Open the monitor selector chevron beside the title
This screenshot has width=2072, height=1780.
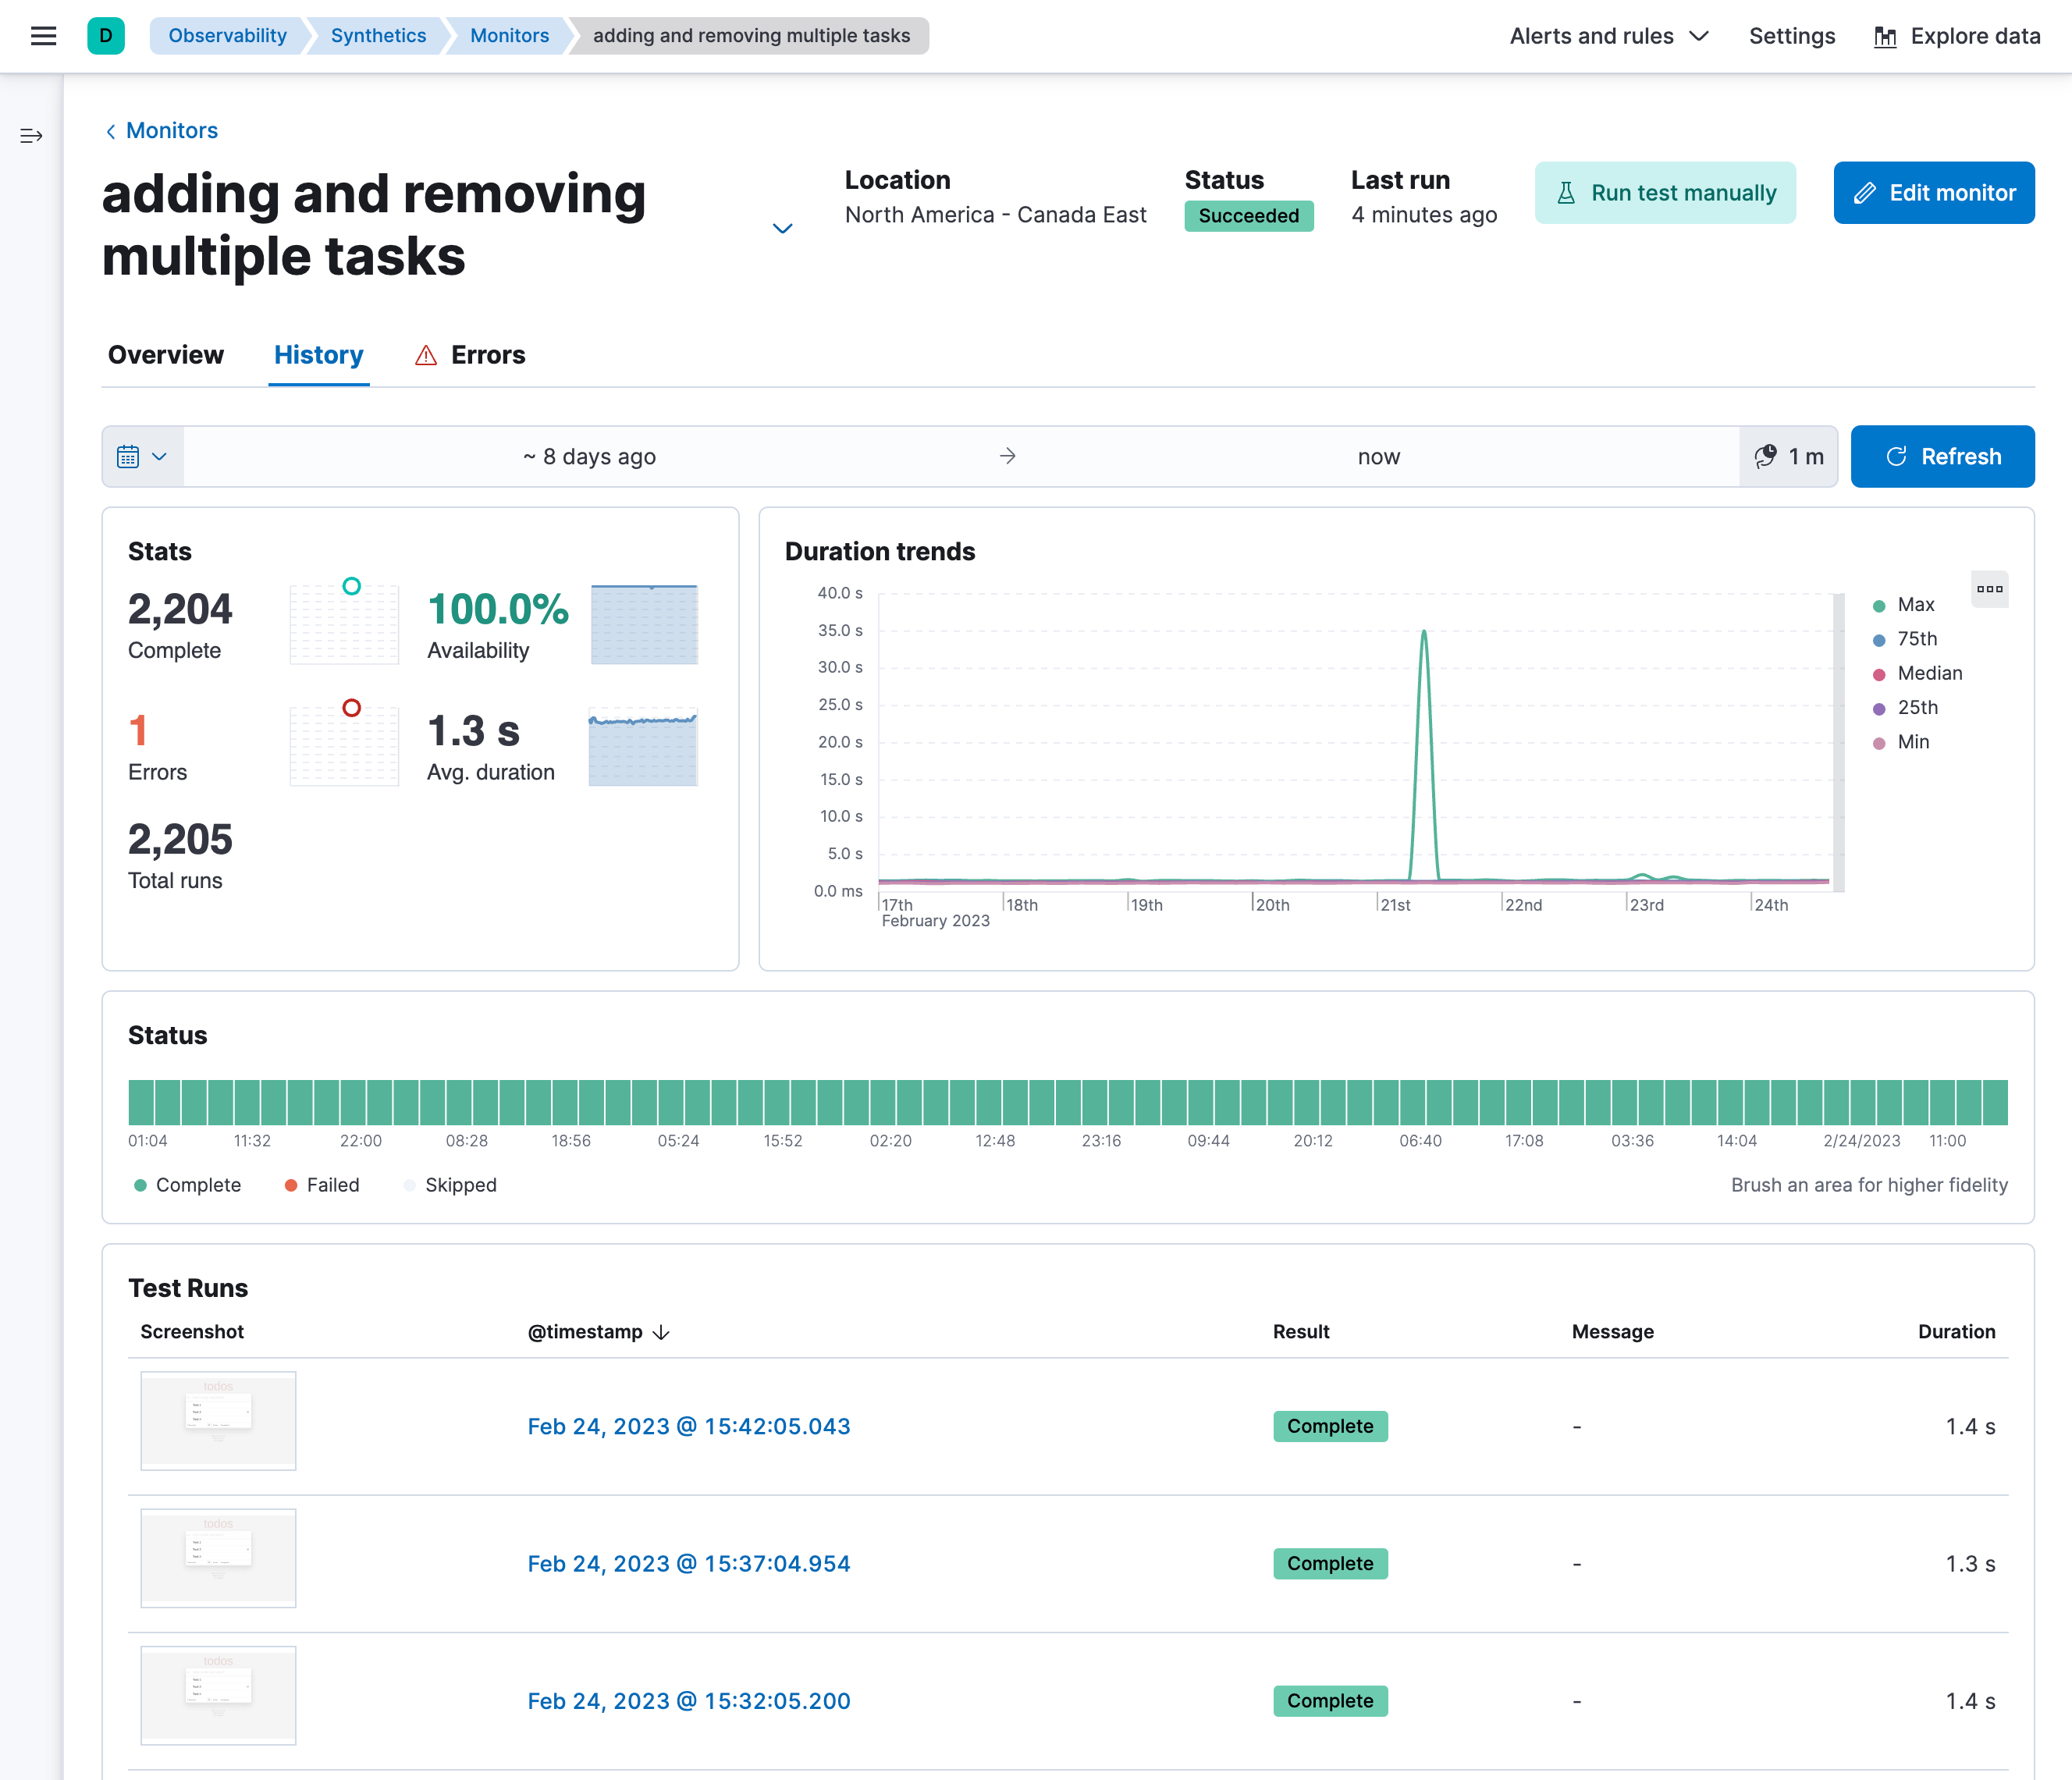(783, 229)
